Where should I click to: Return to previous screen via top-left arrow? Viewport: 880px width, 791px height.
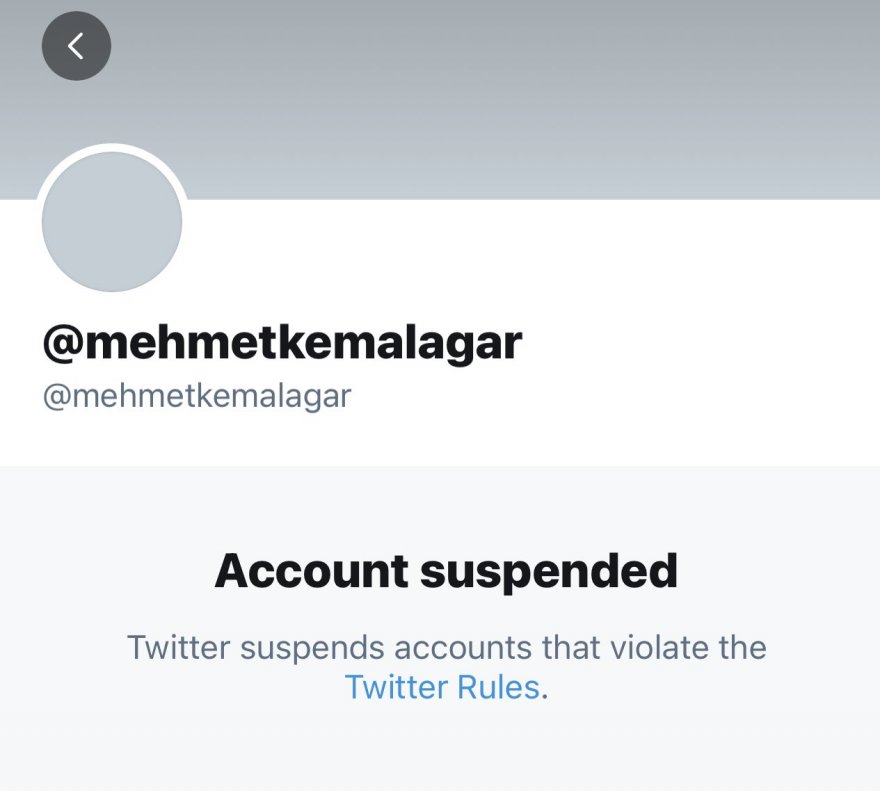click(x=76, y=46)
